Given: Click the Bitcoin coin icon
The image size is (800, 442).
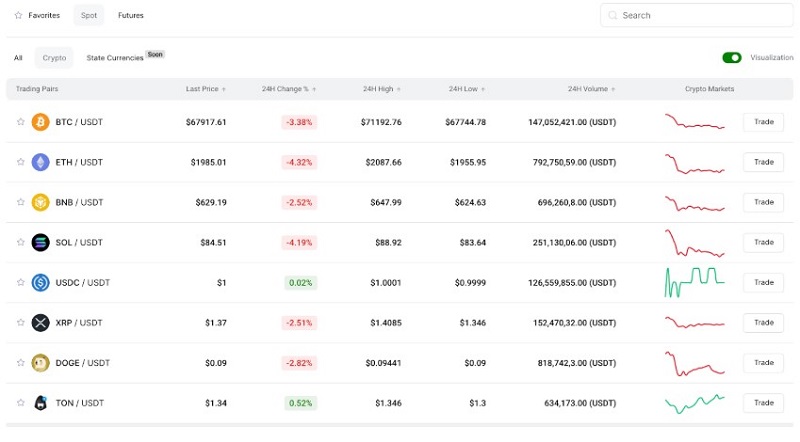Looking at the screenshot, I should point(40,122).
